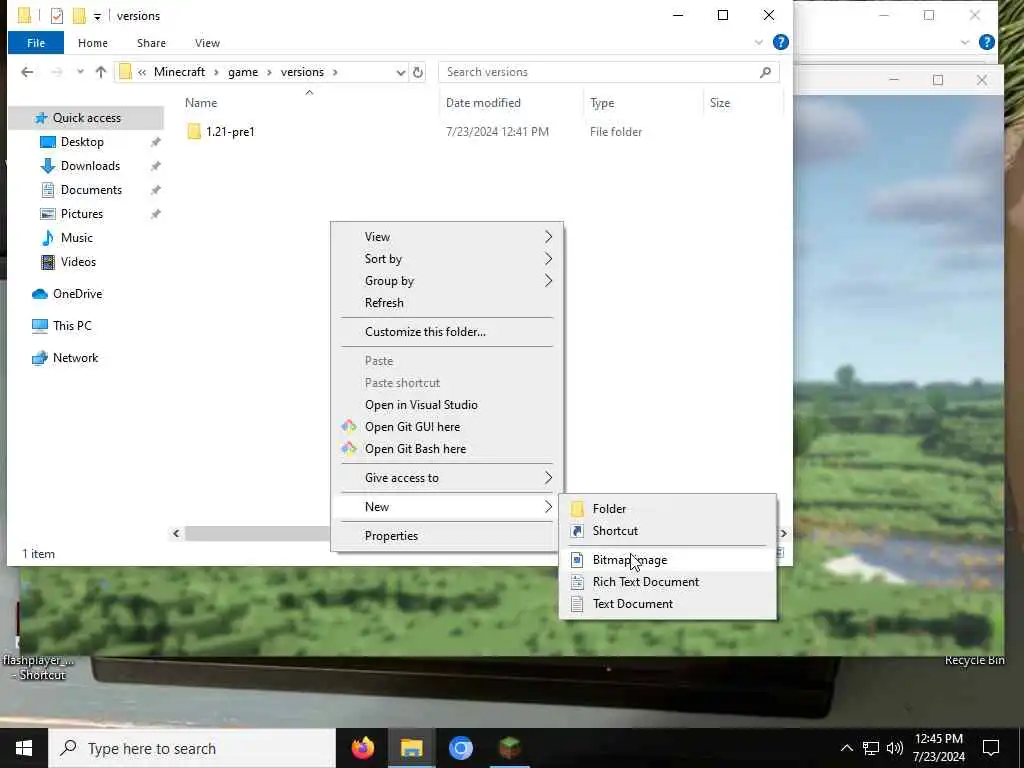The image size is (1024, 768).
Task: Open Documents in navigation pane
Action: click(91, 190)
